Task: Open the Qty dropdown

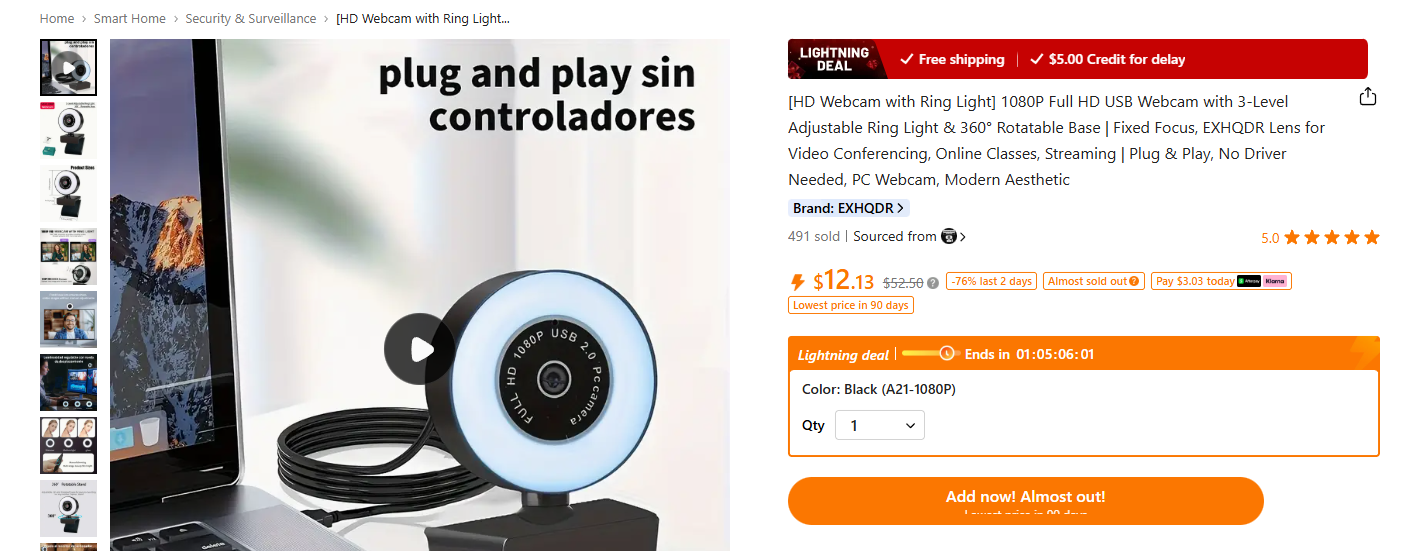Action: pyautogui.click(x=880, y=425)
